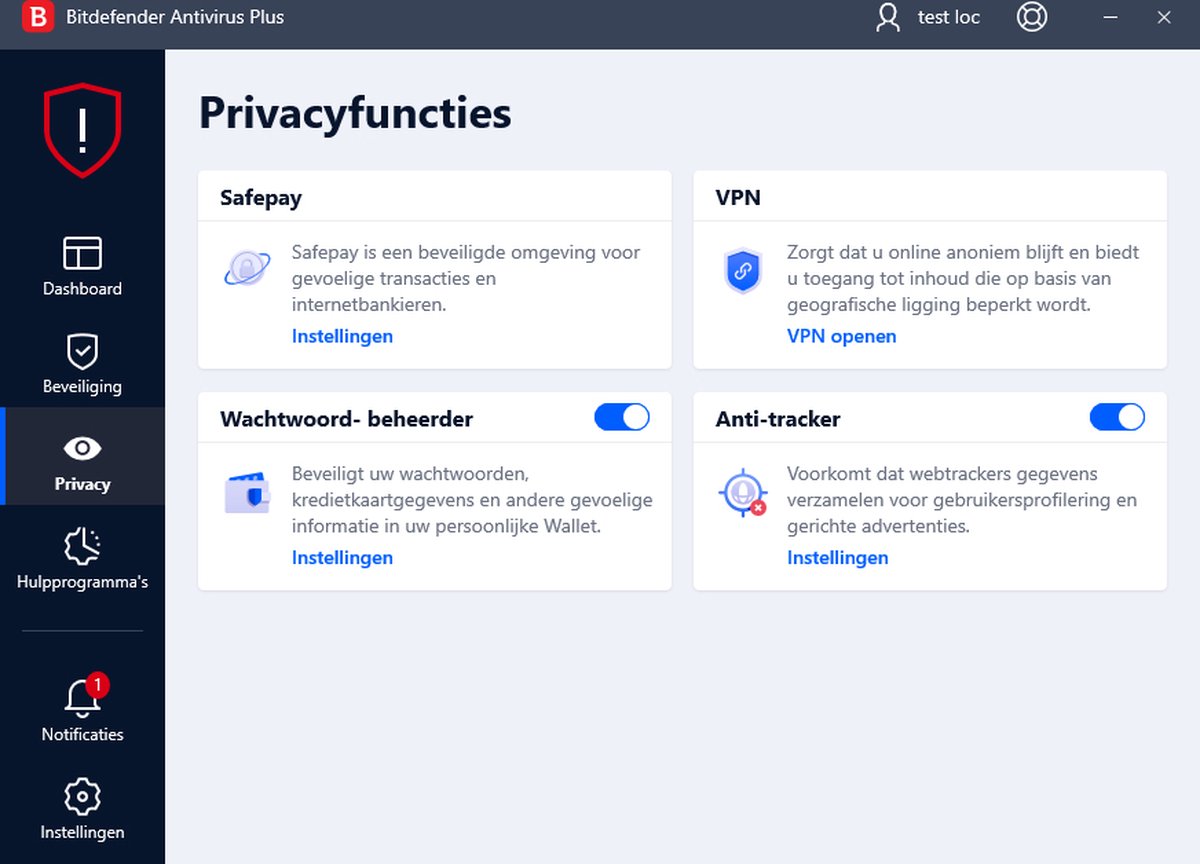Open the support help icon
Viewport: 1200px width, 864px height.
tap(1032, 17)
